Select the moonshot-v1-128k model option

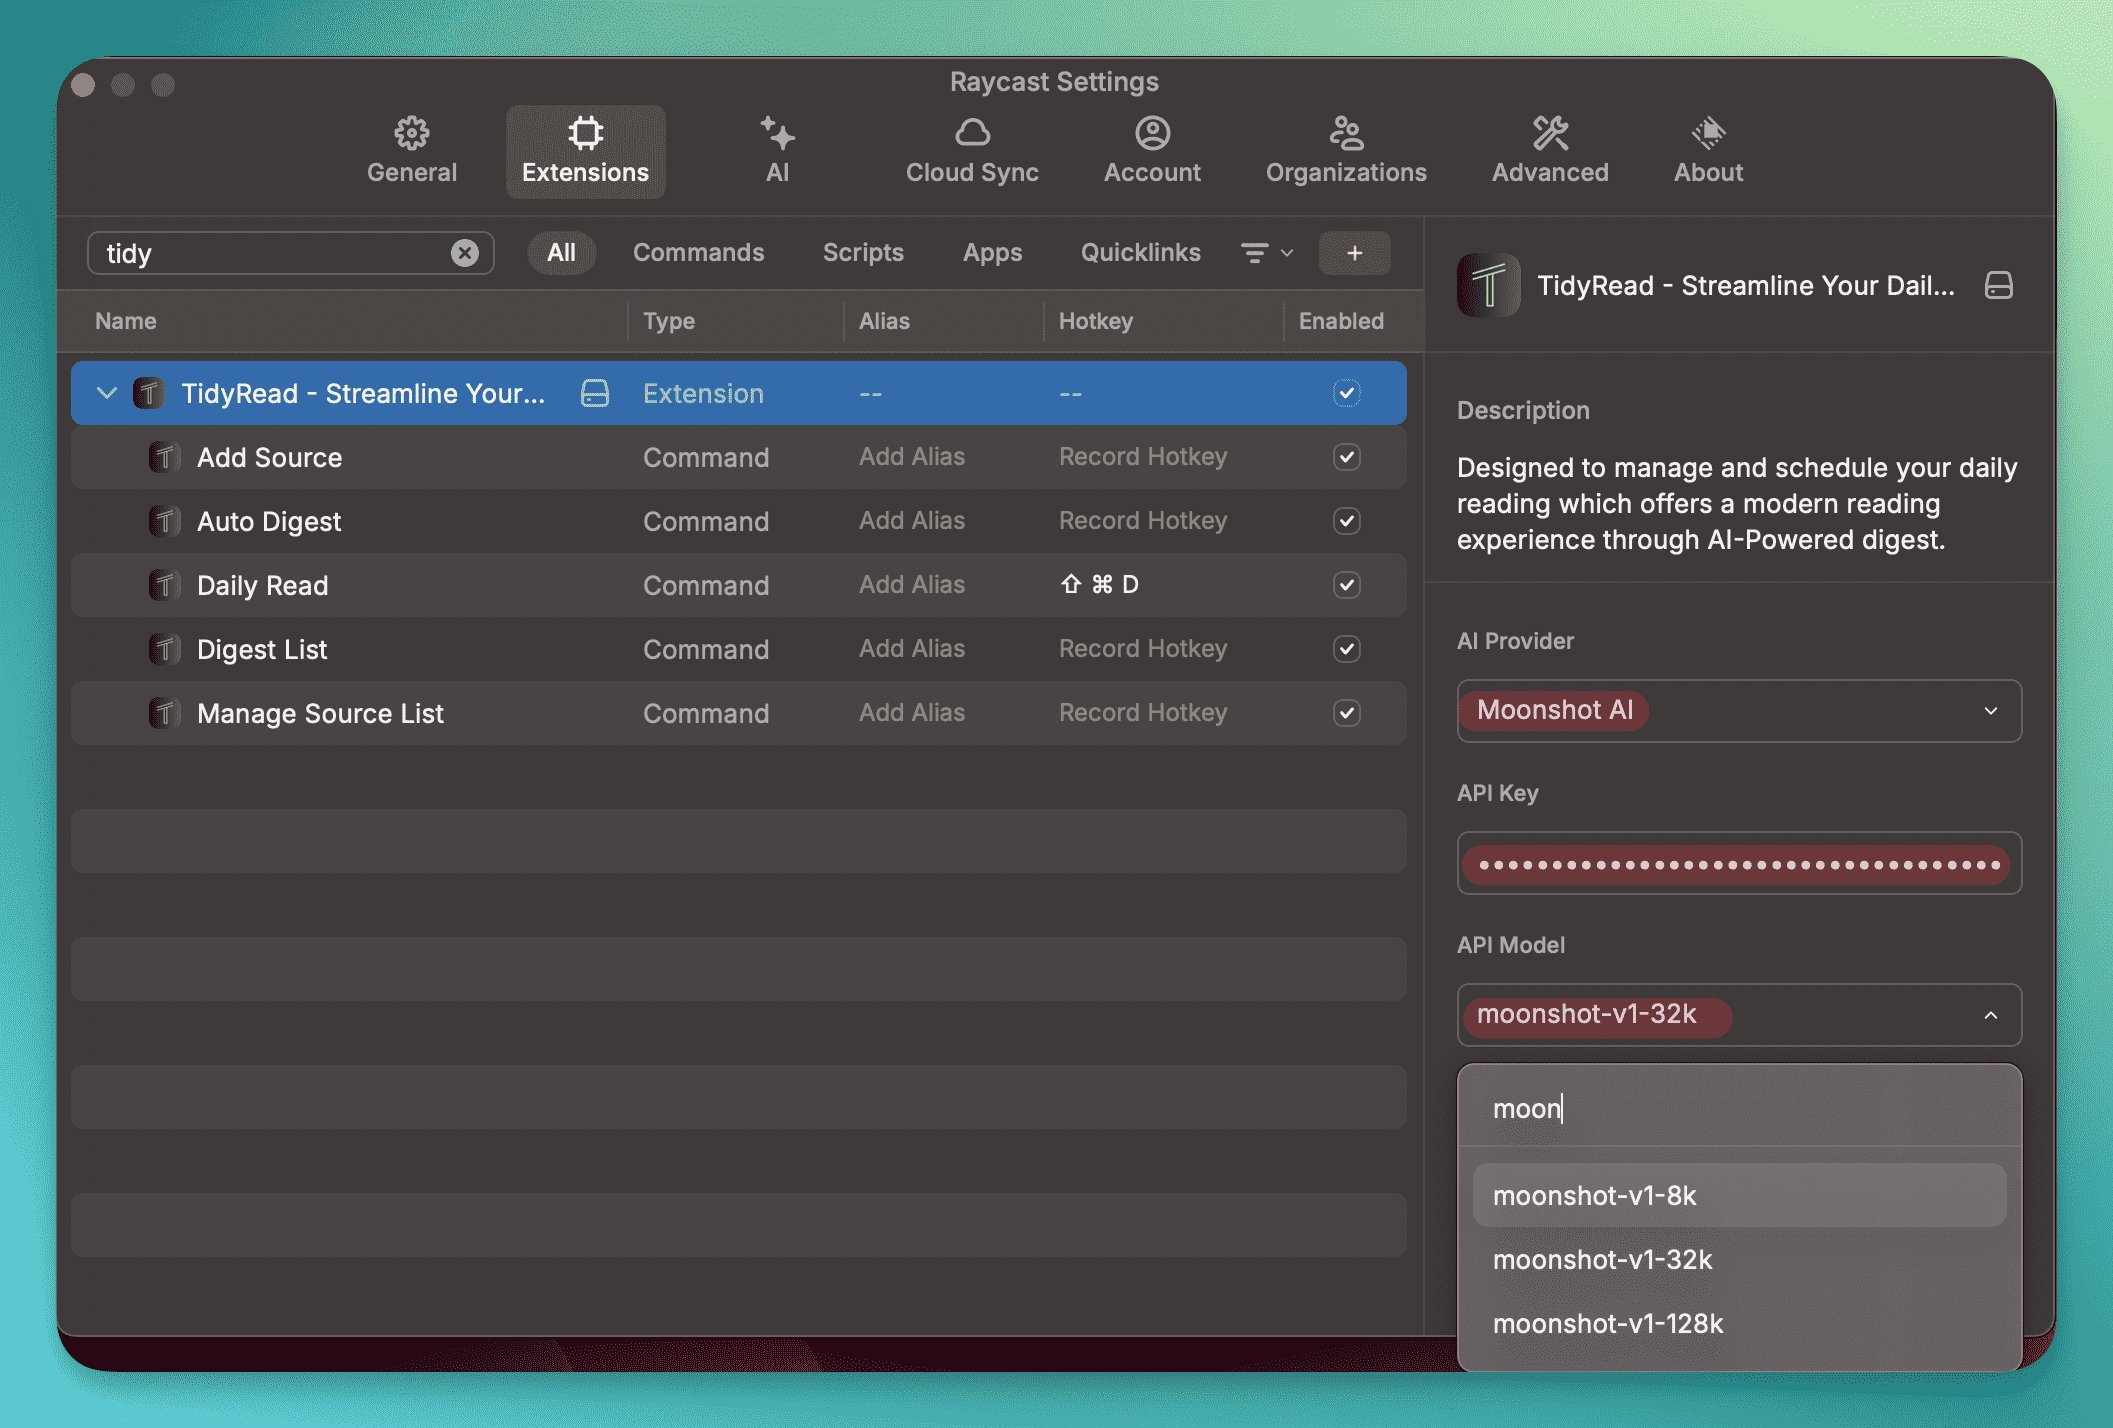pos(1607,1323)
